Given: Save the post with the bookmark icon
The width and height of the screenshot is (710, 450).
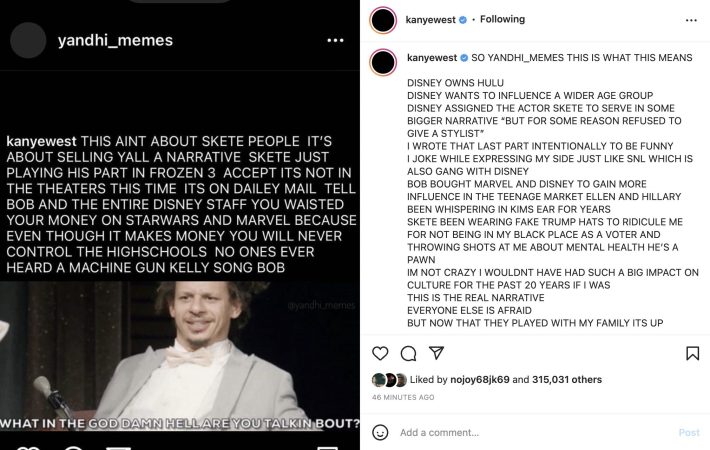Looking at the screenshot, I should click(692, 353).
